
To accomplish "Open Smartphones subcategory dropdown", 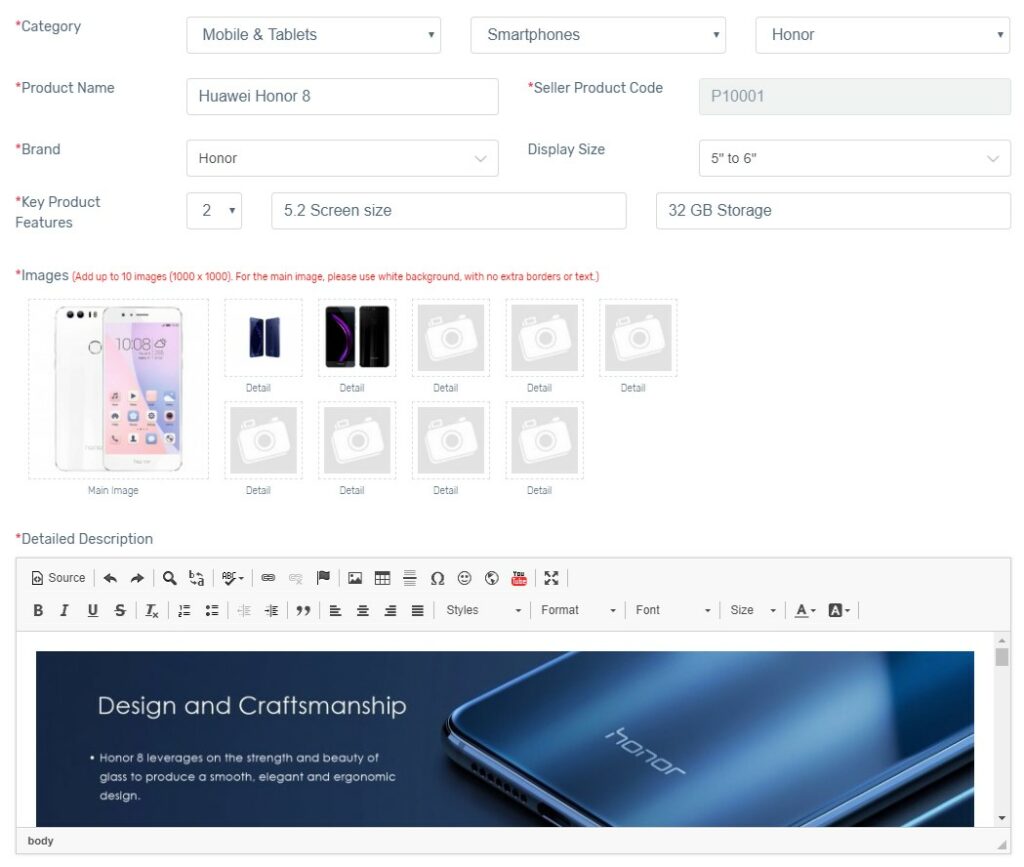I will [598, 35].
